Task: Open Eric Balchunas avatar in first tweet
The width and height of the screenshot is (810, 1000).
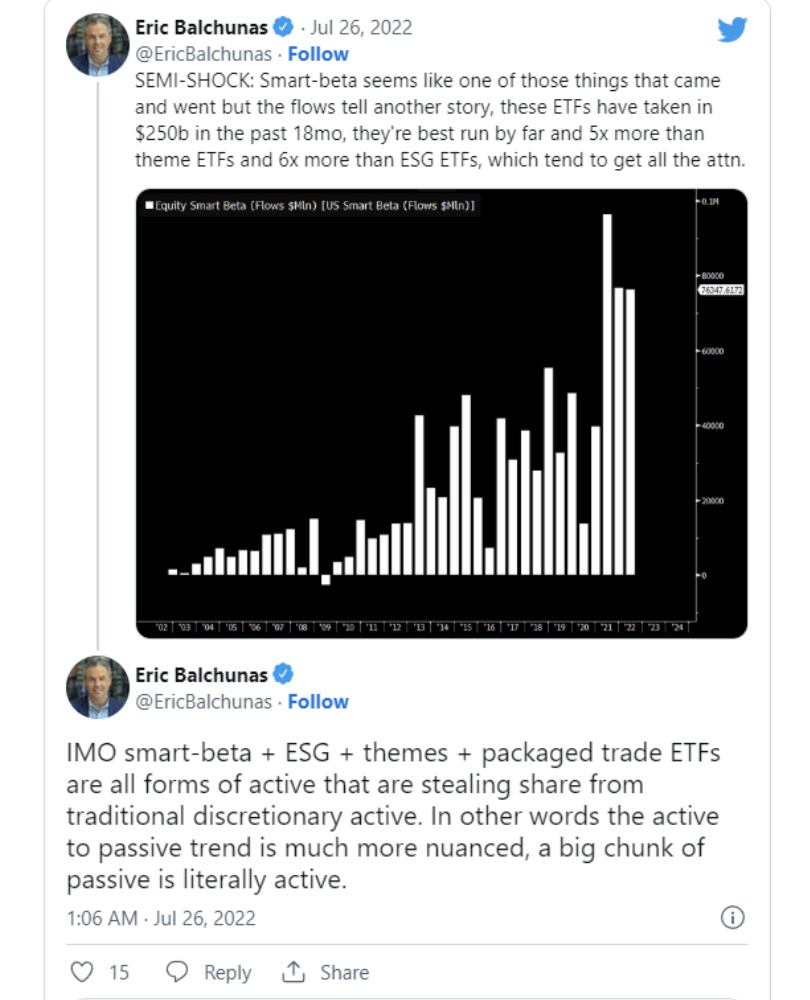Action: pos(98,45)
